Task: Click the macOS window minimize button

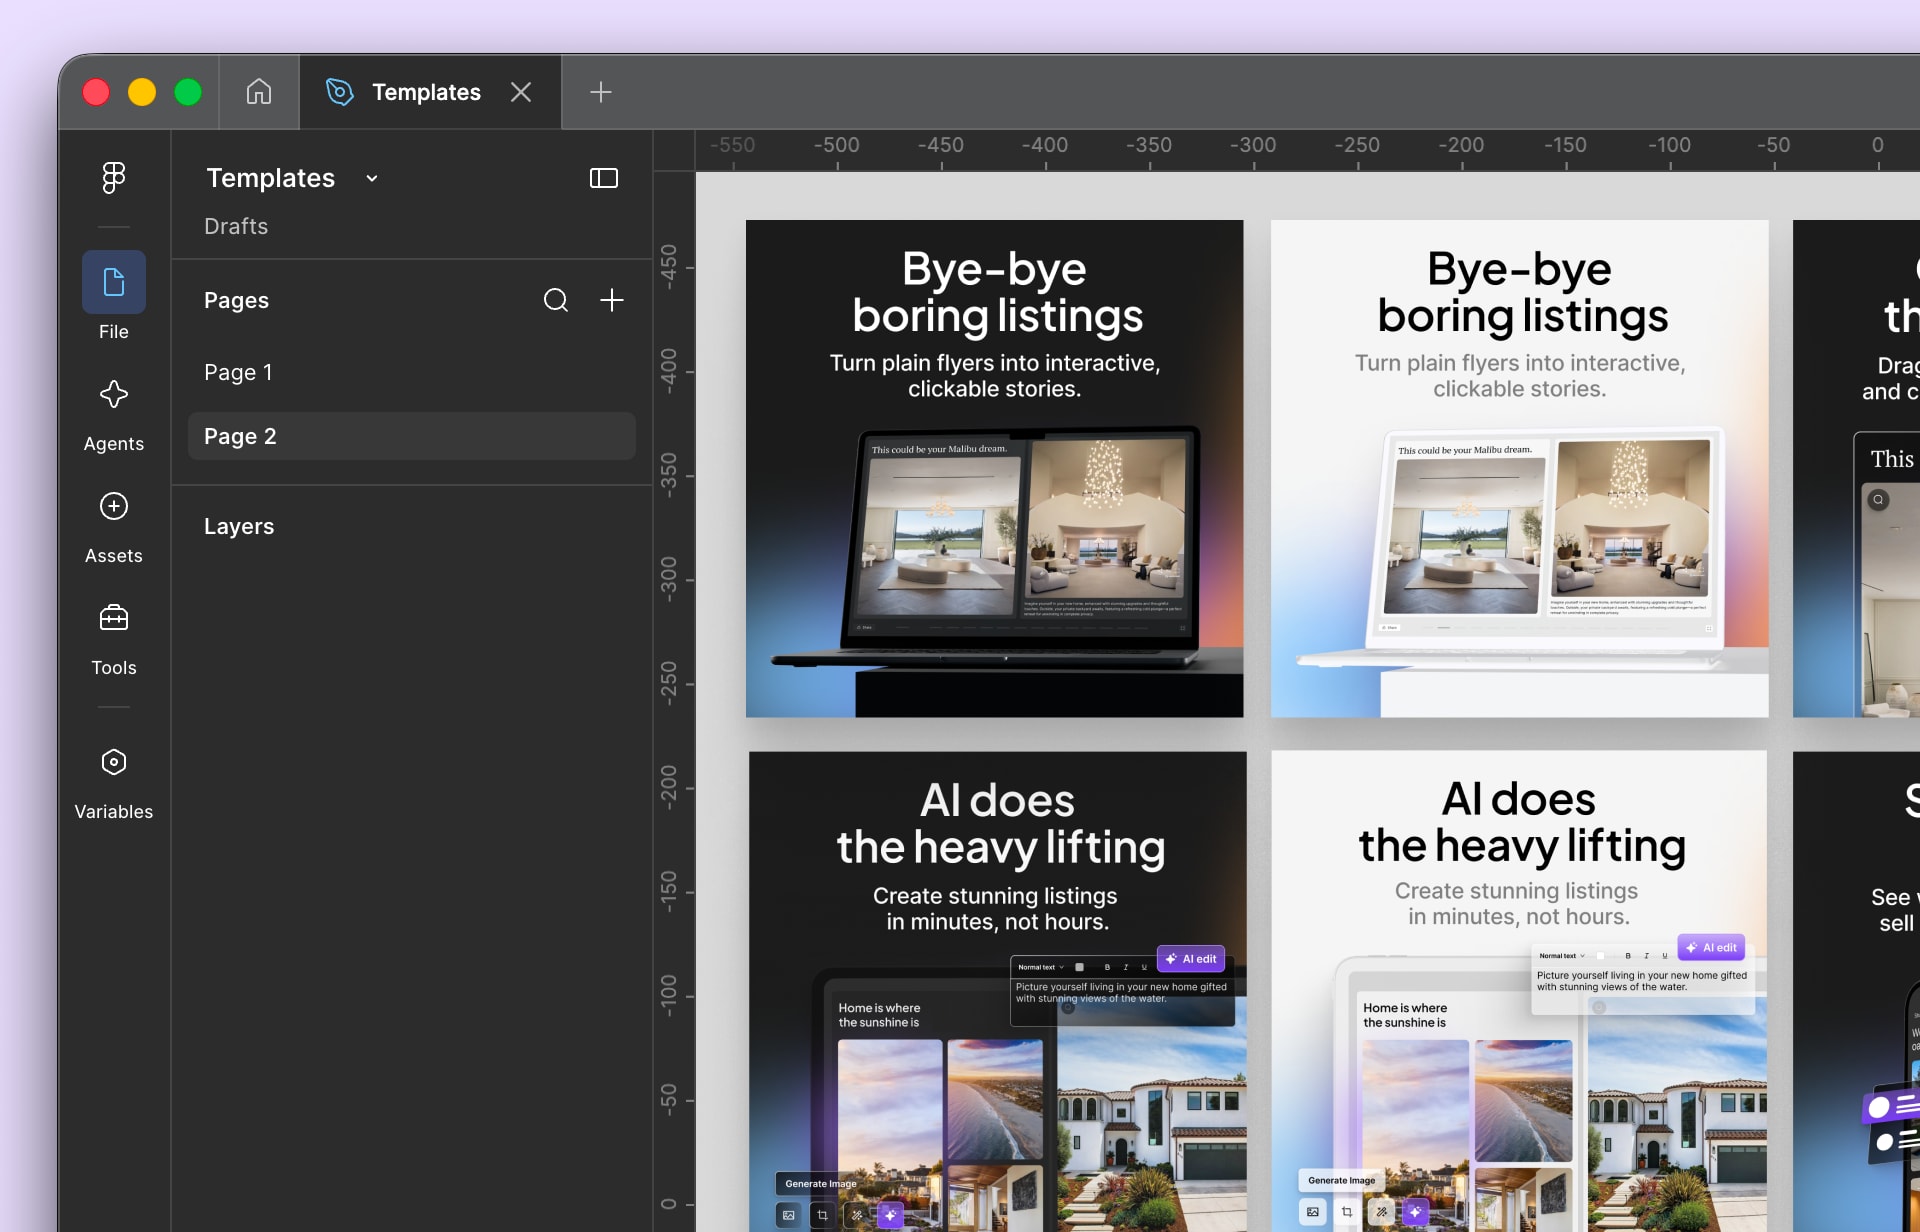Action: 142,92
